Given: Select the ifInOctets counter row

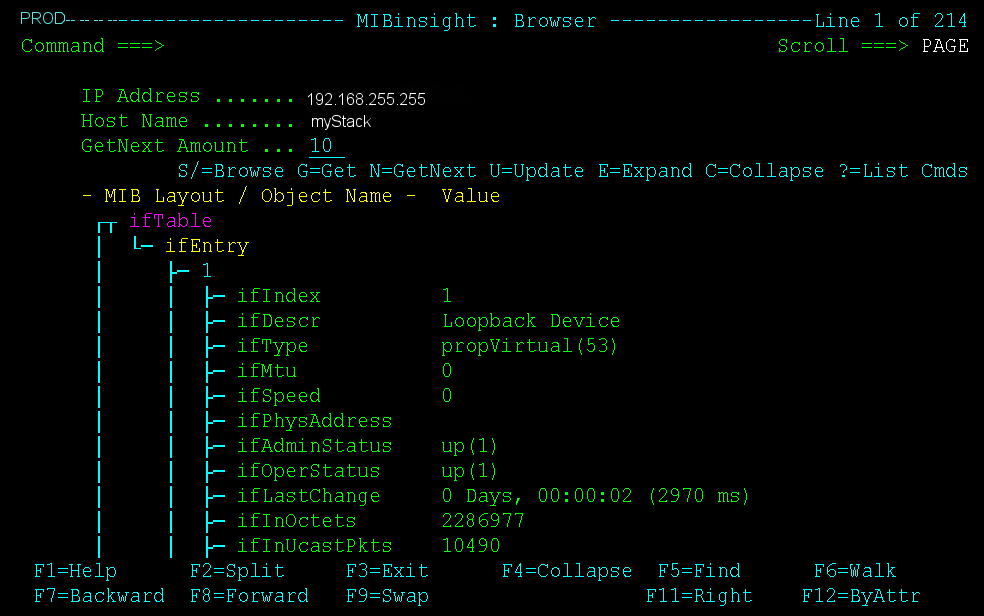Looking at the screenshot, I should tap(295, 520).
